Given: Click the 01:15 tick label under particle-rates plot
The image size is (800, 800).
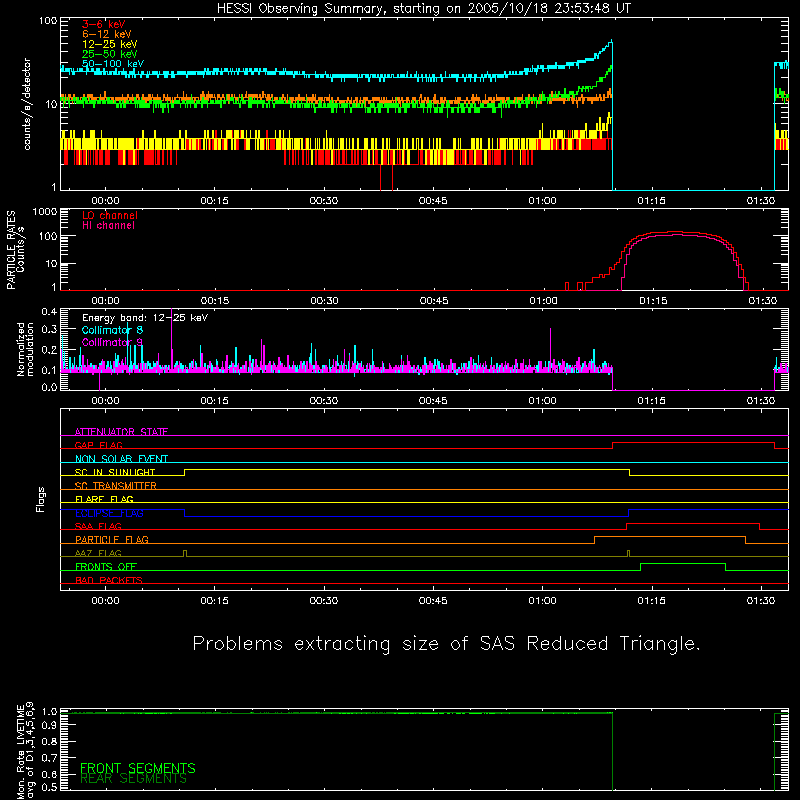Looking at the screenshot, I should (x=653, y=301).
